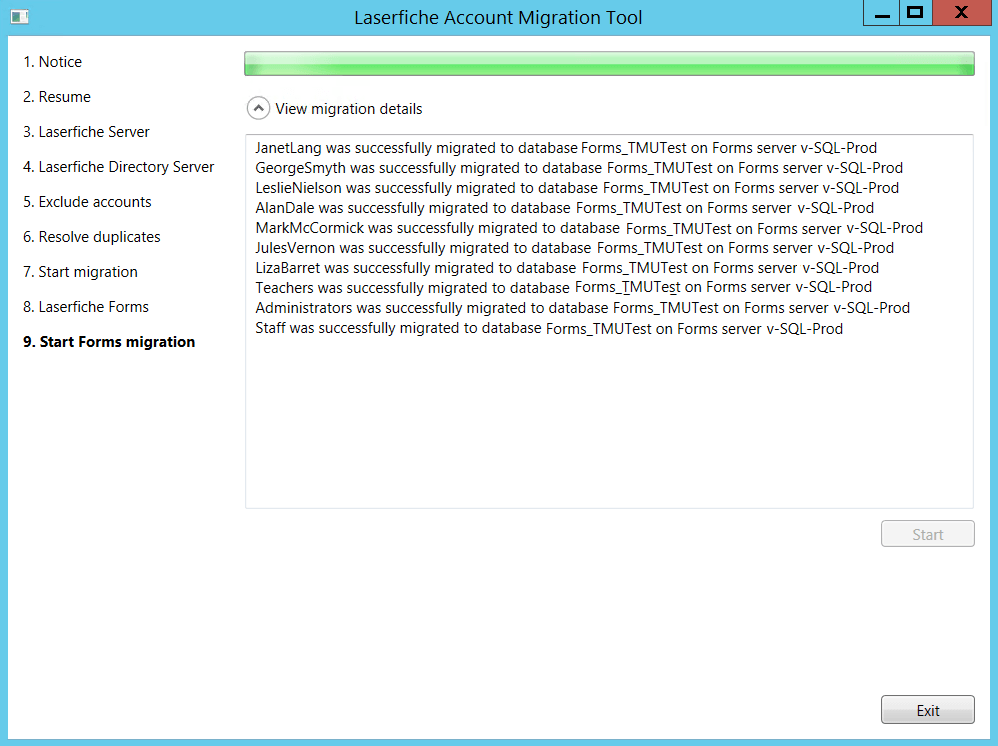Select step 5. Exclude accounts
The height and width of the screenshot is (746, 998).
[87, 202]
